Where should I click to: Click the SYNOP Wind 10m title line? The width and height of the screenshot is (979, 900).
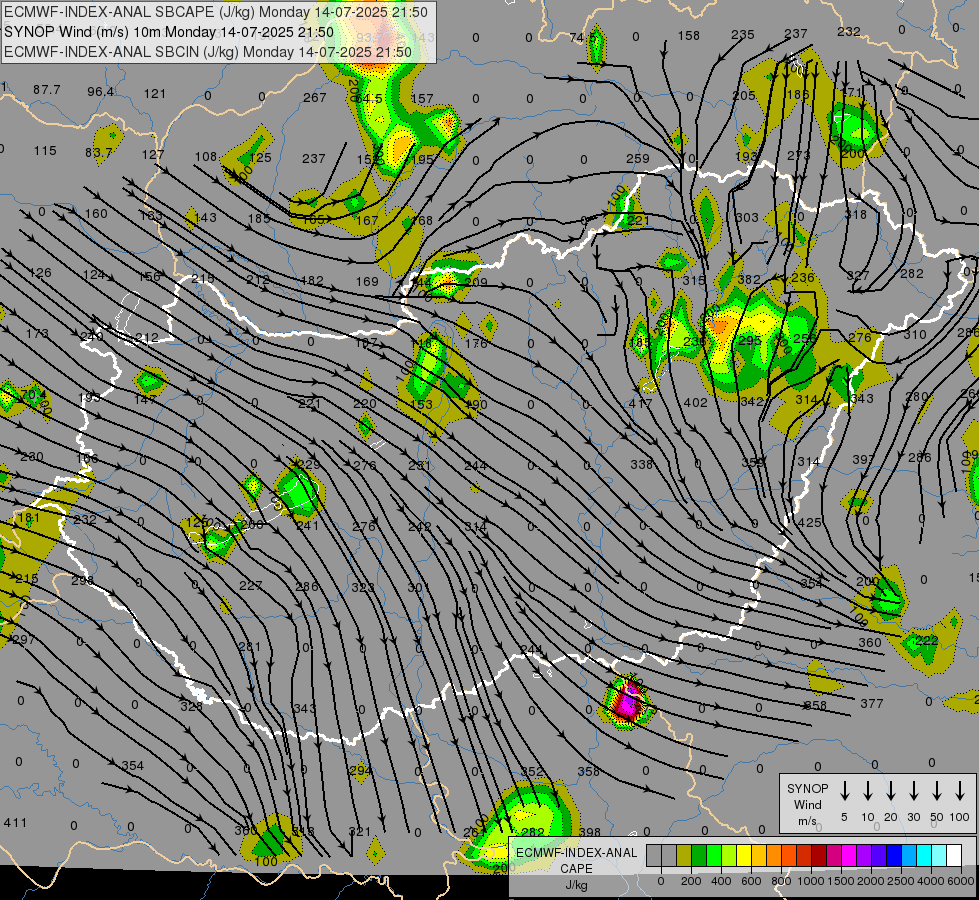coord(169,32)
